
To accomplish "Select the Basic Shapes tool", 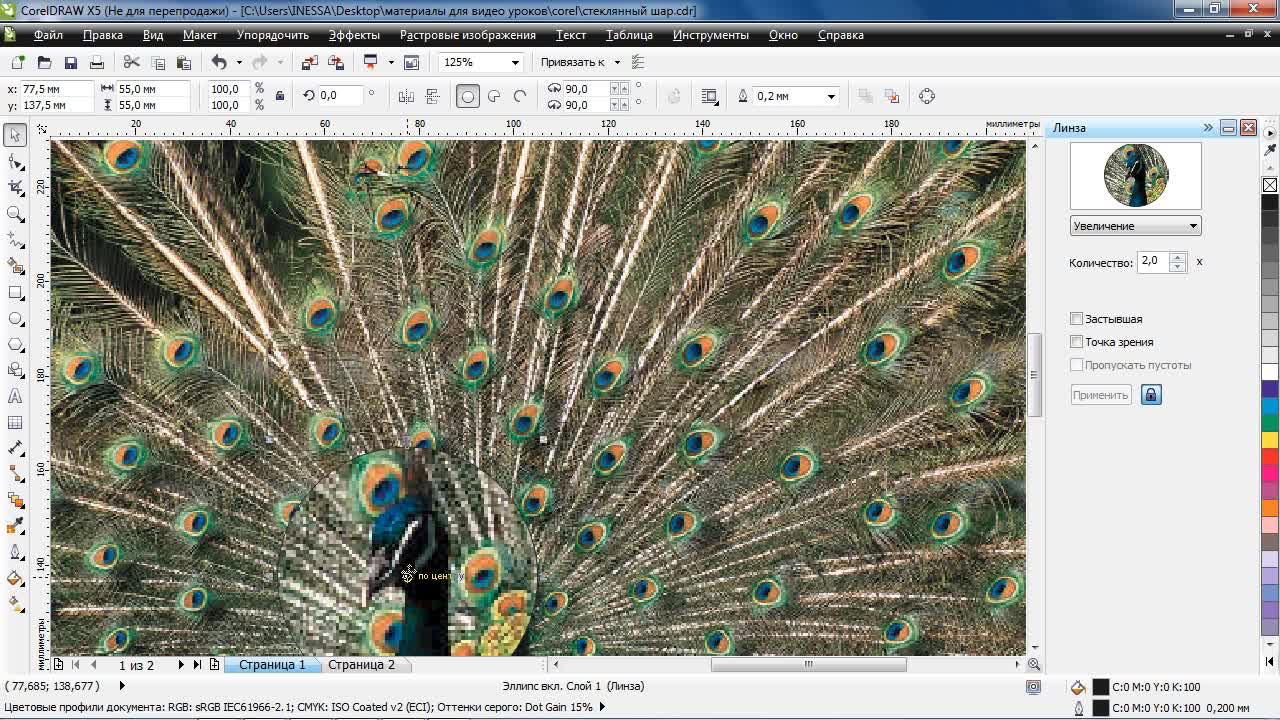I will pos(15,370).
